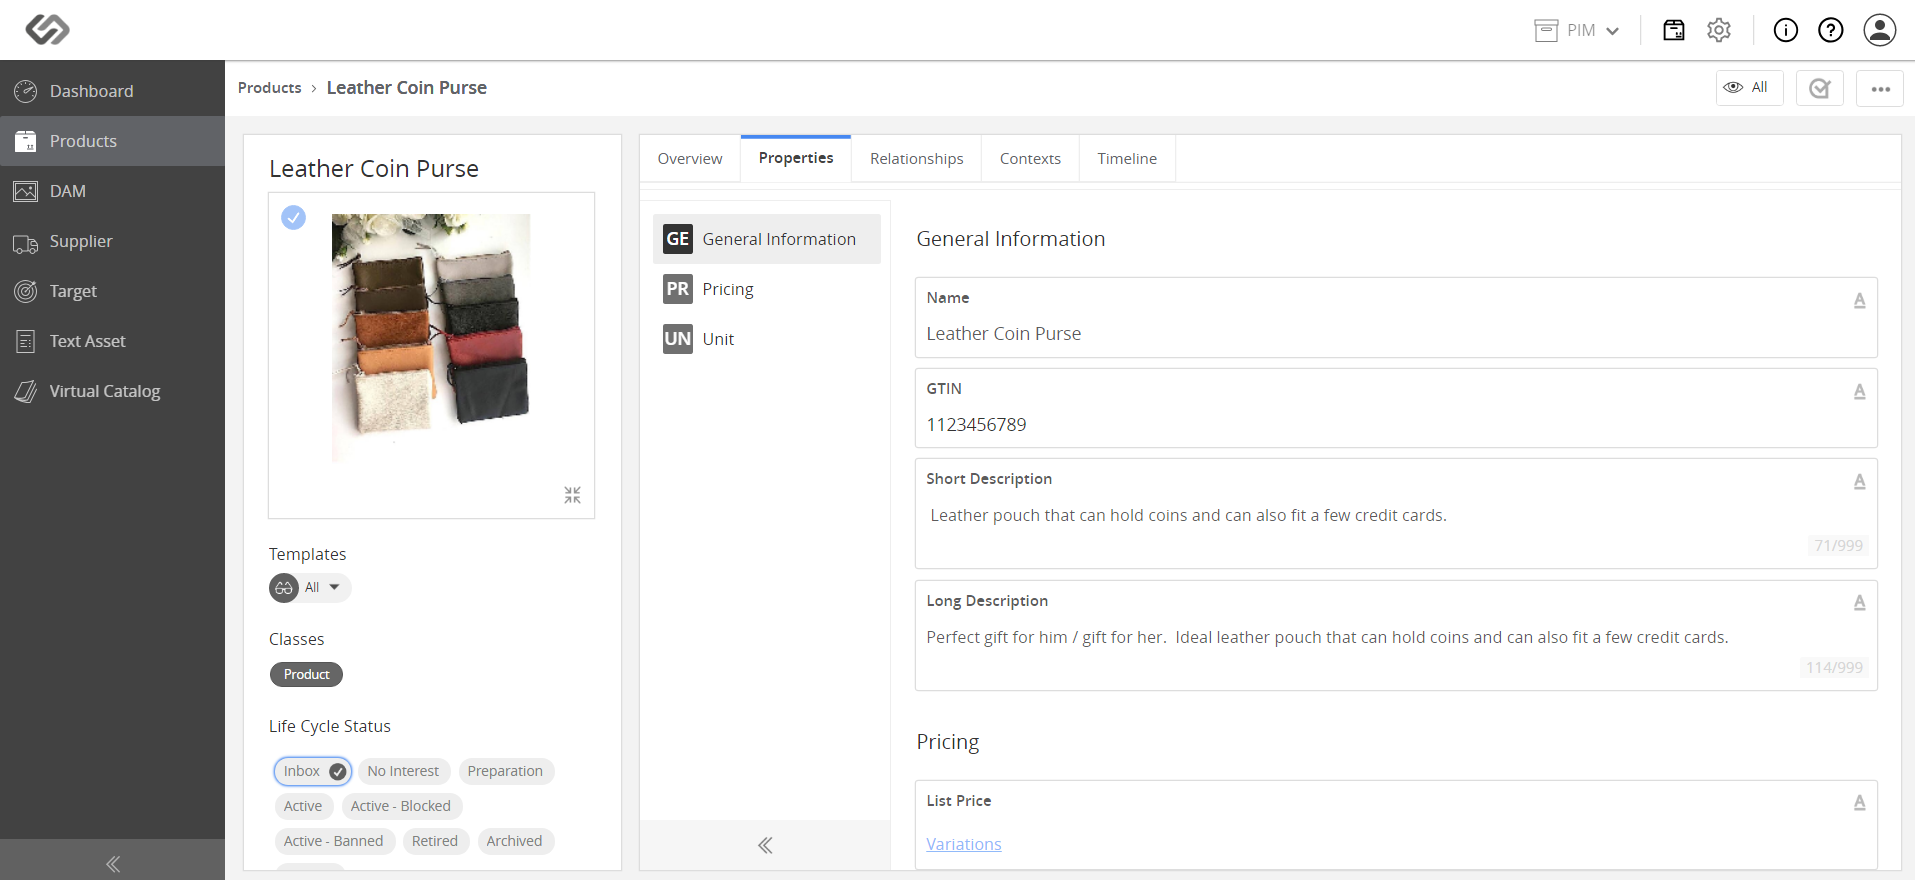This screenshot has height=880, width=1915.
Task: Click List Price language icon
Action: [1859, 802]
